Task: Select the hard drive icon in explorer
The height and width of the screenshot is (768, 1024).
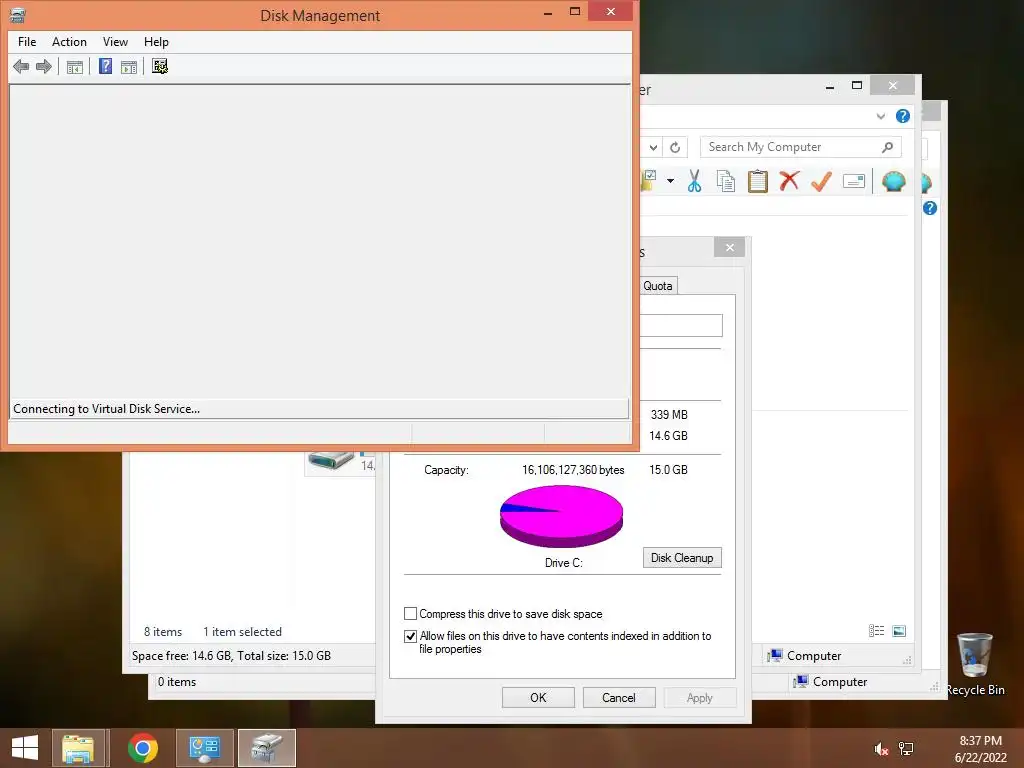Action: click(x=331, y=460)
